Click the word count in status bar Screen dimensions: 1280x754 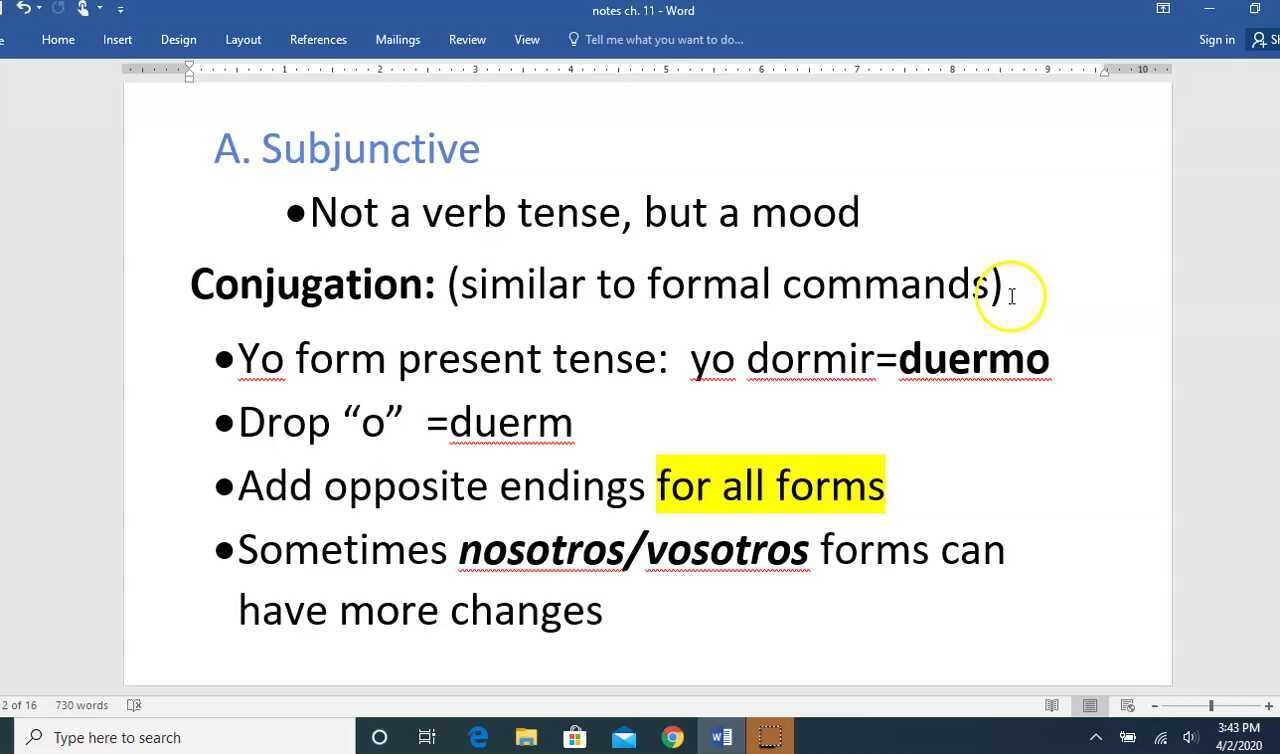point(81,705)
